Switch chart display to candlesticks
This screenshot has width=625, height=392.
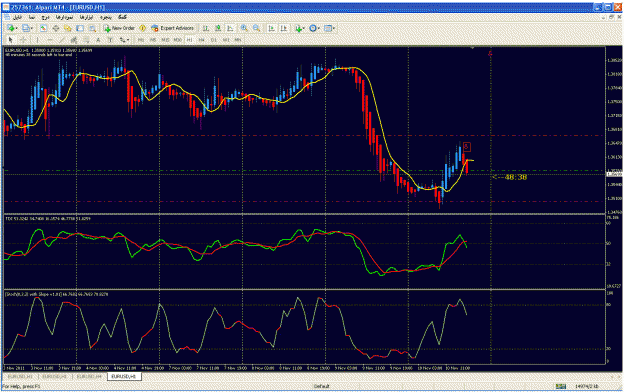(218, 28)
